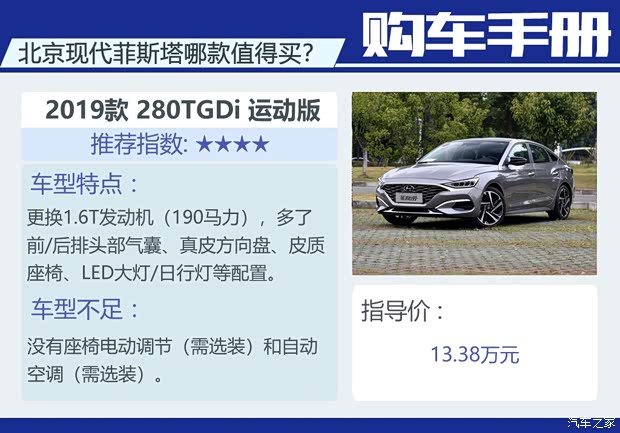Image resolution: width=620 pixels, height=433 pixels.
Task: Click the 车型不足 section heading
Action: pos(85,309)
